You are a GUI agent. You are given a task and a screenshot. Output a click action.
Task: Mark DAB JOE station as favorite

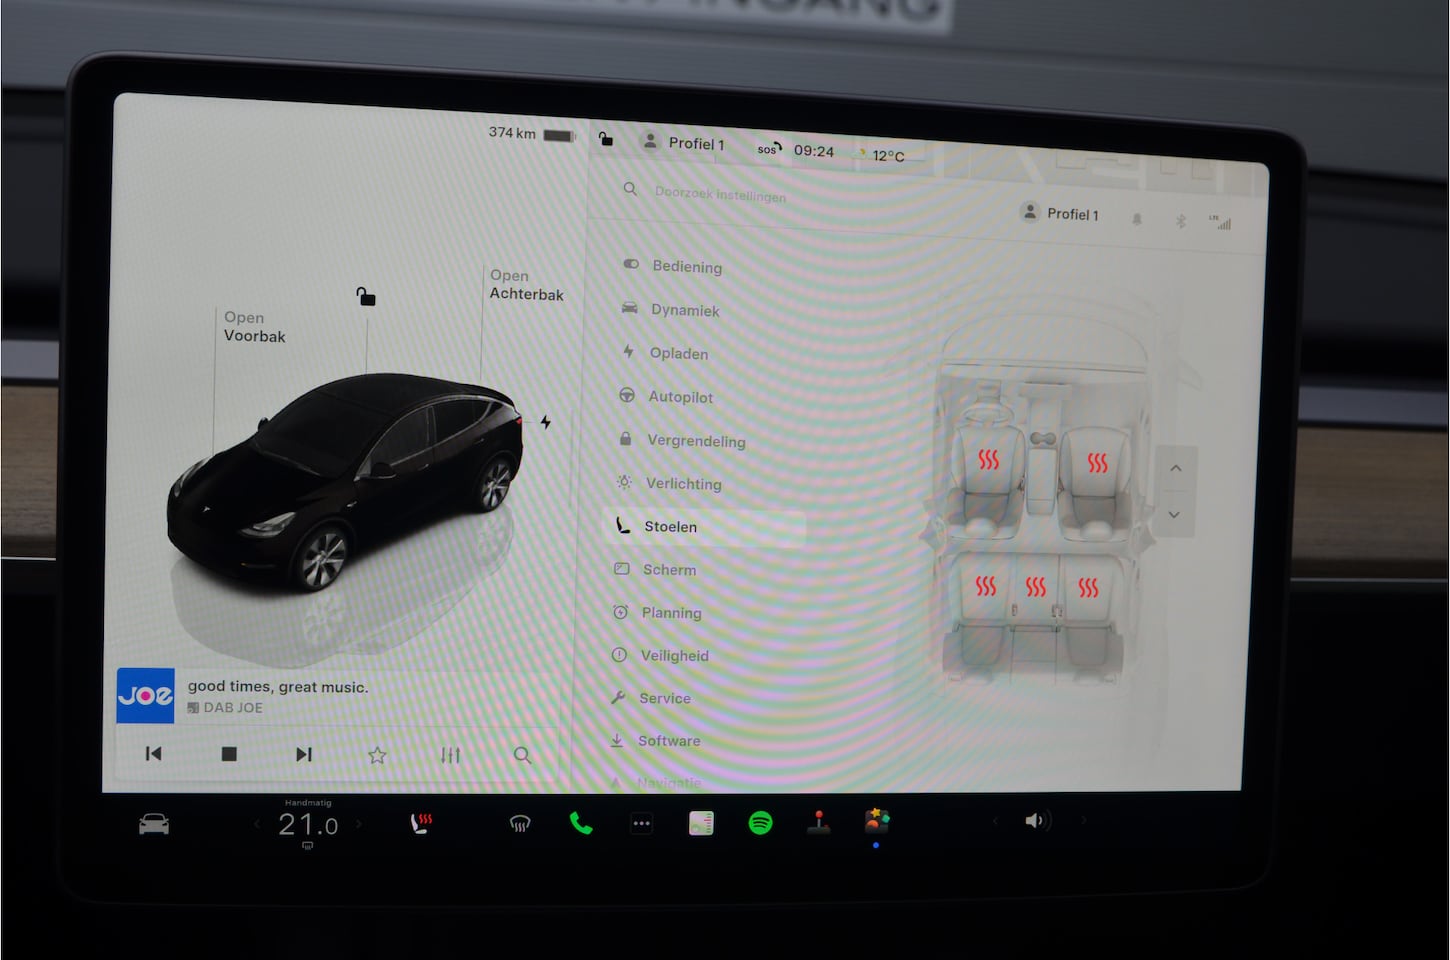point(377,755)
